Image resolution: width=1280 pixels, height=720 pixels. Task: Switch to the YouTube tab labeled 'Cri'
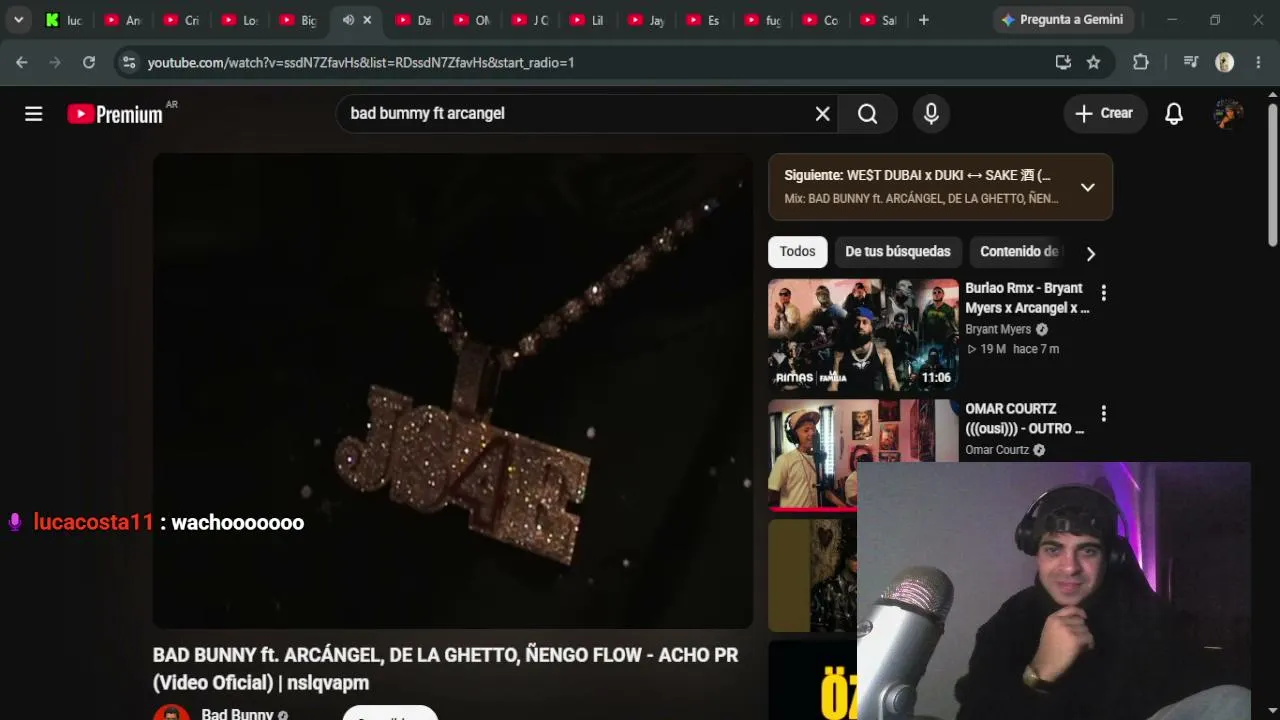181,20
